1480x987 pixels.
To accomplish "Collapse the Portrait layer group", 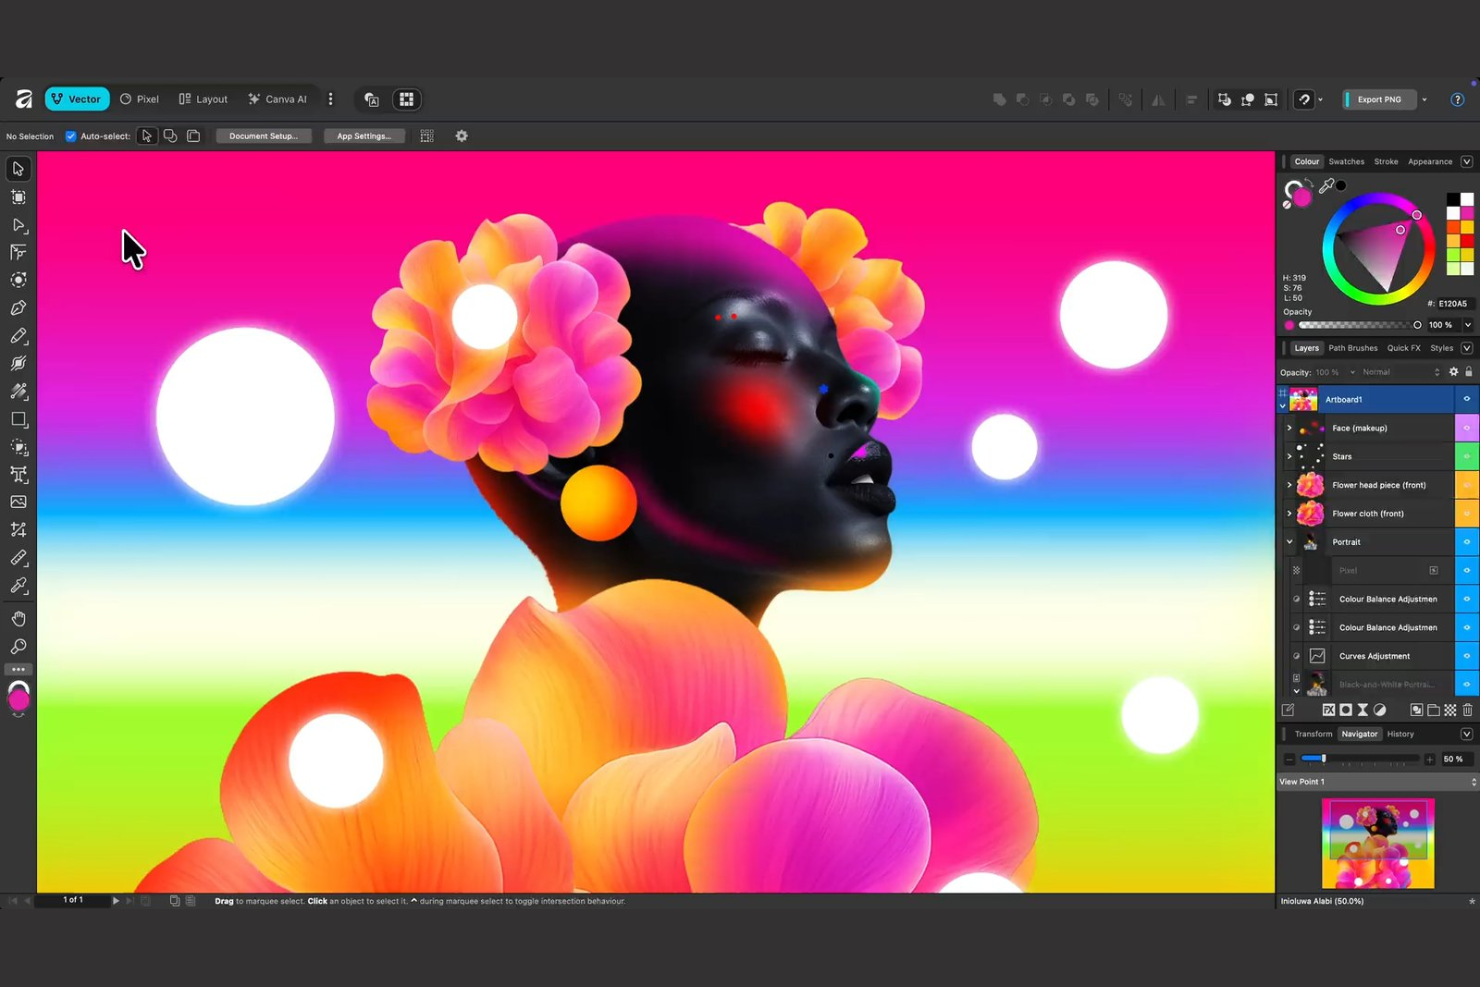I will [x=1289, y=542].
